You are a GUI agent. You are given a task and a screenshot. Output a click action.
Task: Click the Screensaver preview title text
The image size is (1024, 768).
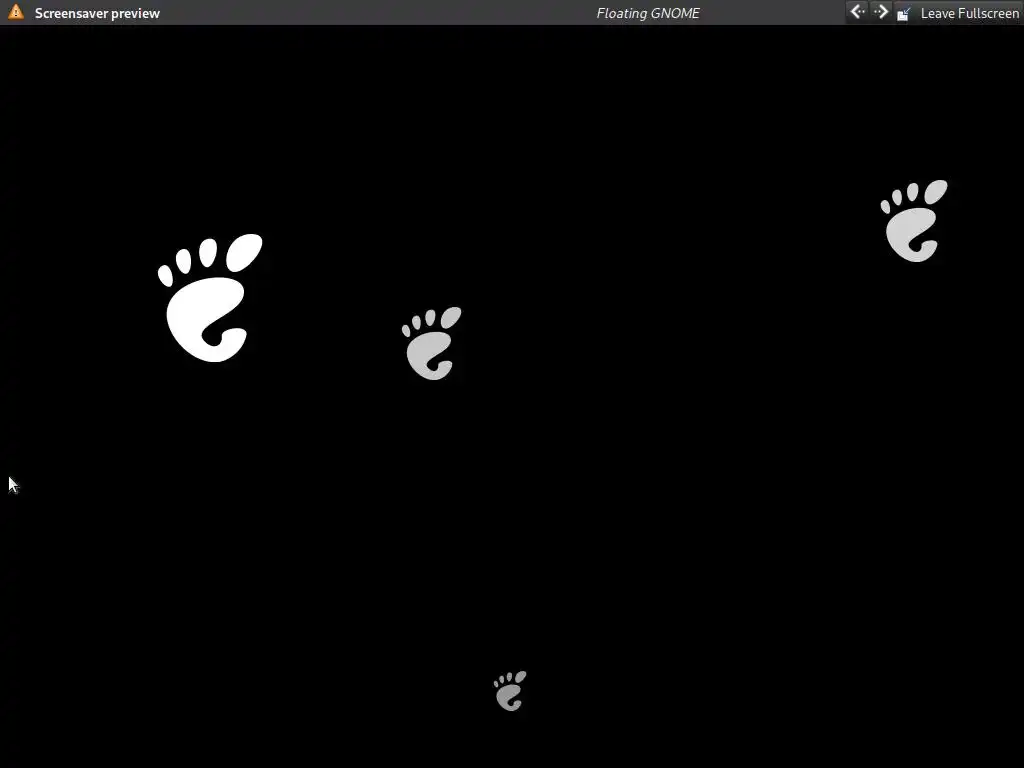pos(97,13)
